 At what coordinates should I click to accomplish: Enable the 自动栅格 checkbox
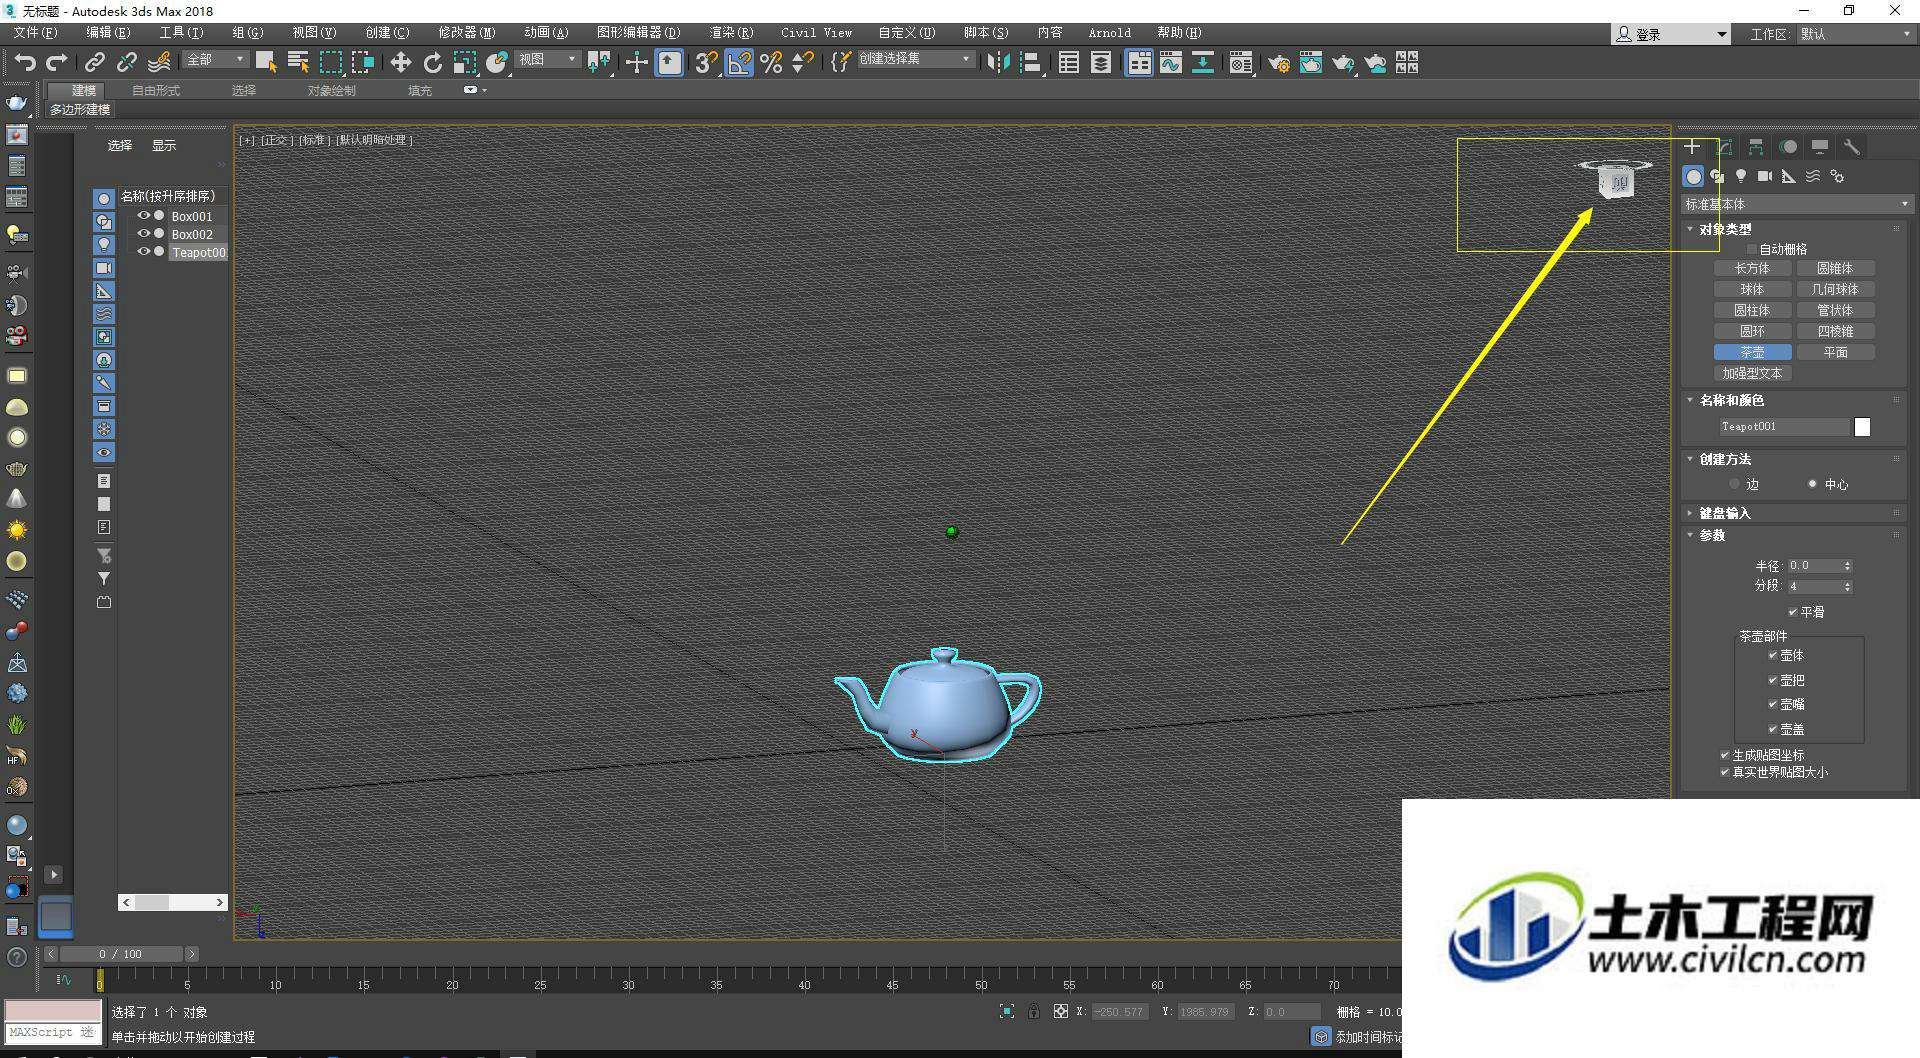click(x=1751, y=249)
